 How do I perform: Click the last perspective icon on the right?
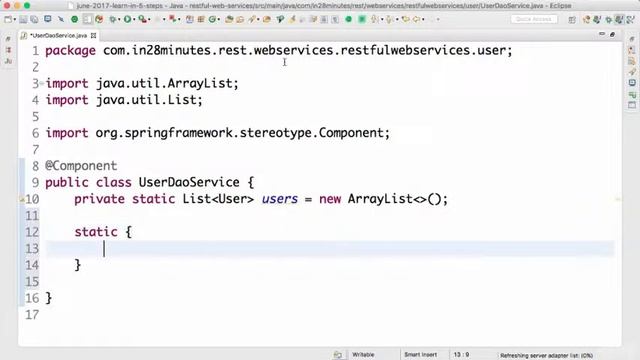coord(630,20)
